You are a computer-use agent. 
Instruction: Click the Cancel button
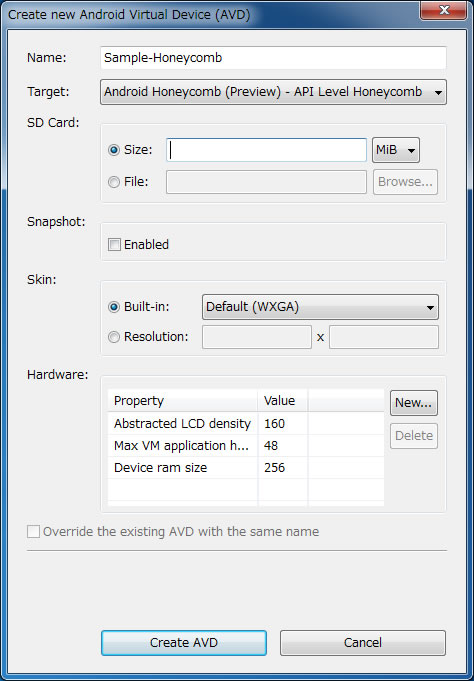363,643
